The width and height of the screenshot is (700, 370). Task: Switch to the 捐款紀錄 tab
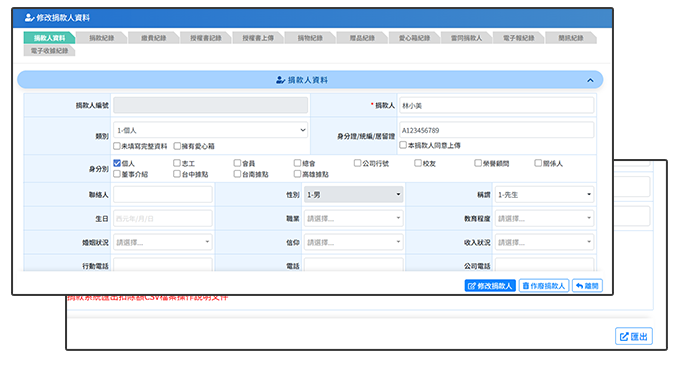(101, 38)
